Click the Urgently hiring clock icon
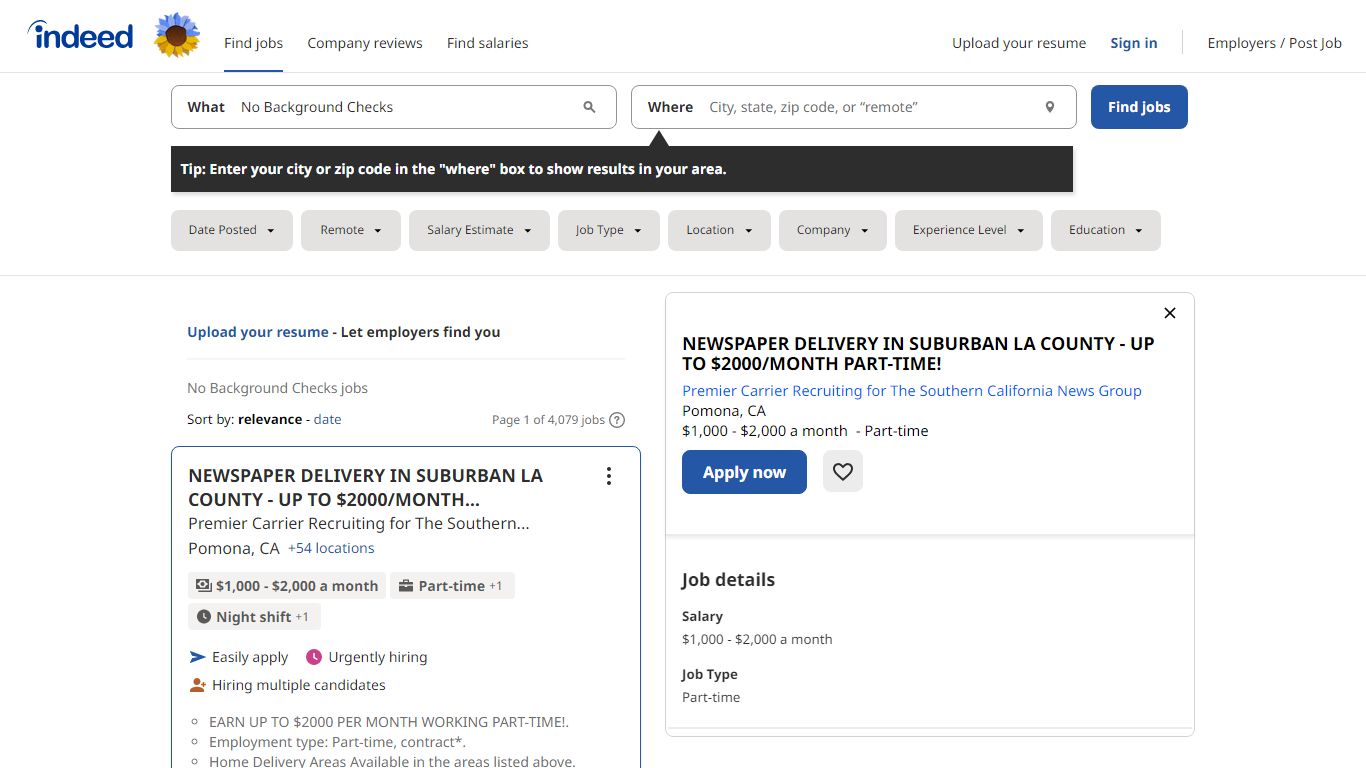 click(314, 657)
